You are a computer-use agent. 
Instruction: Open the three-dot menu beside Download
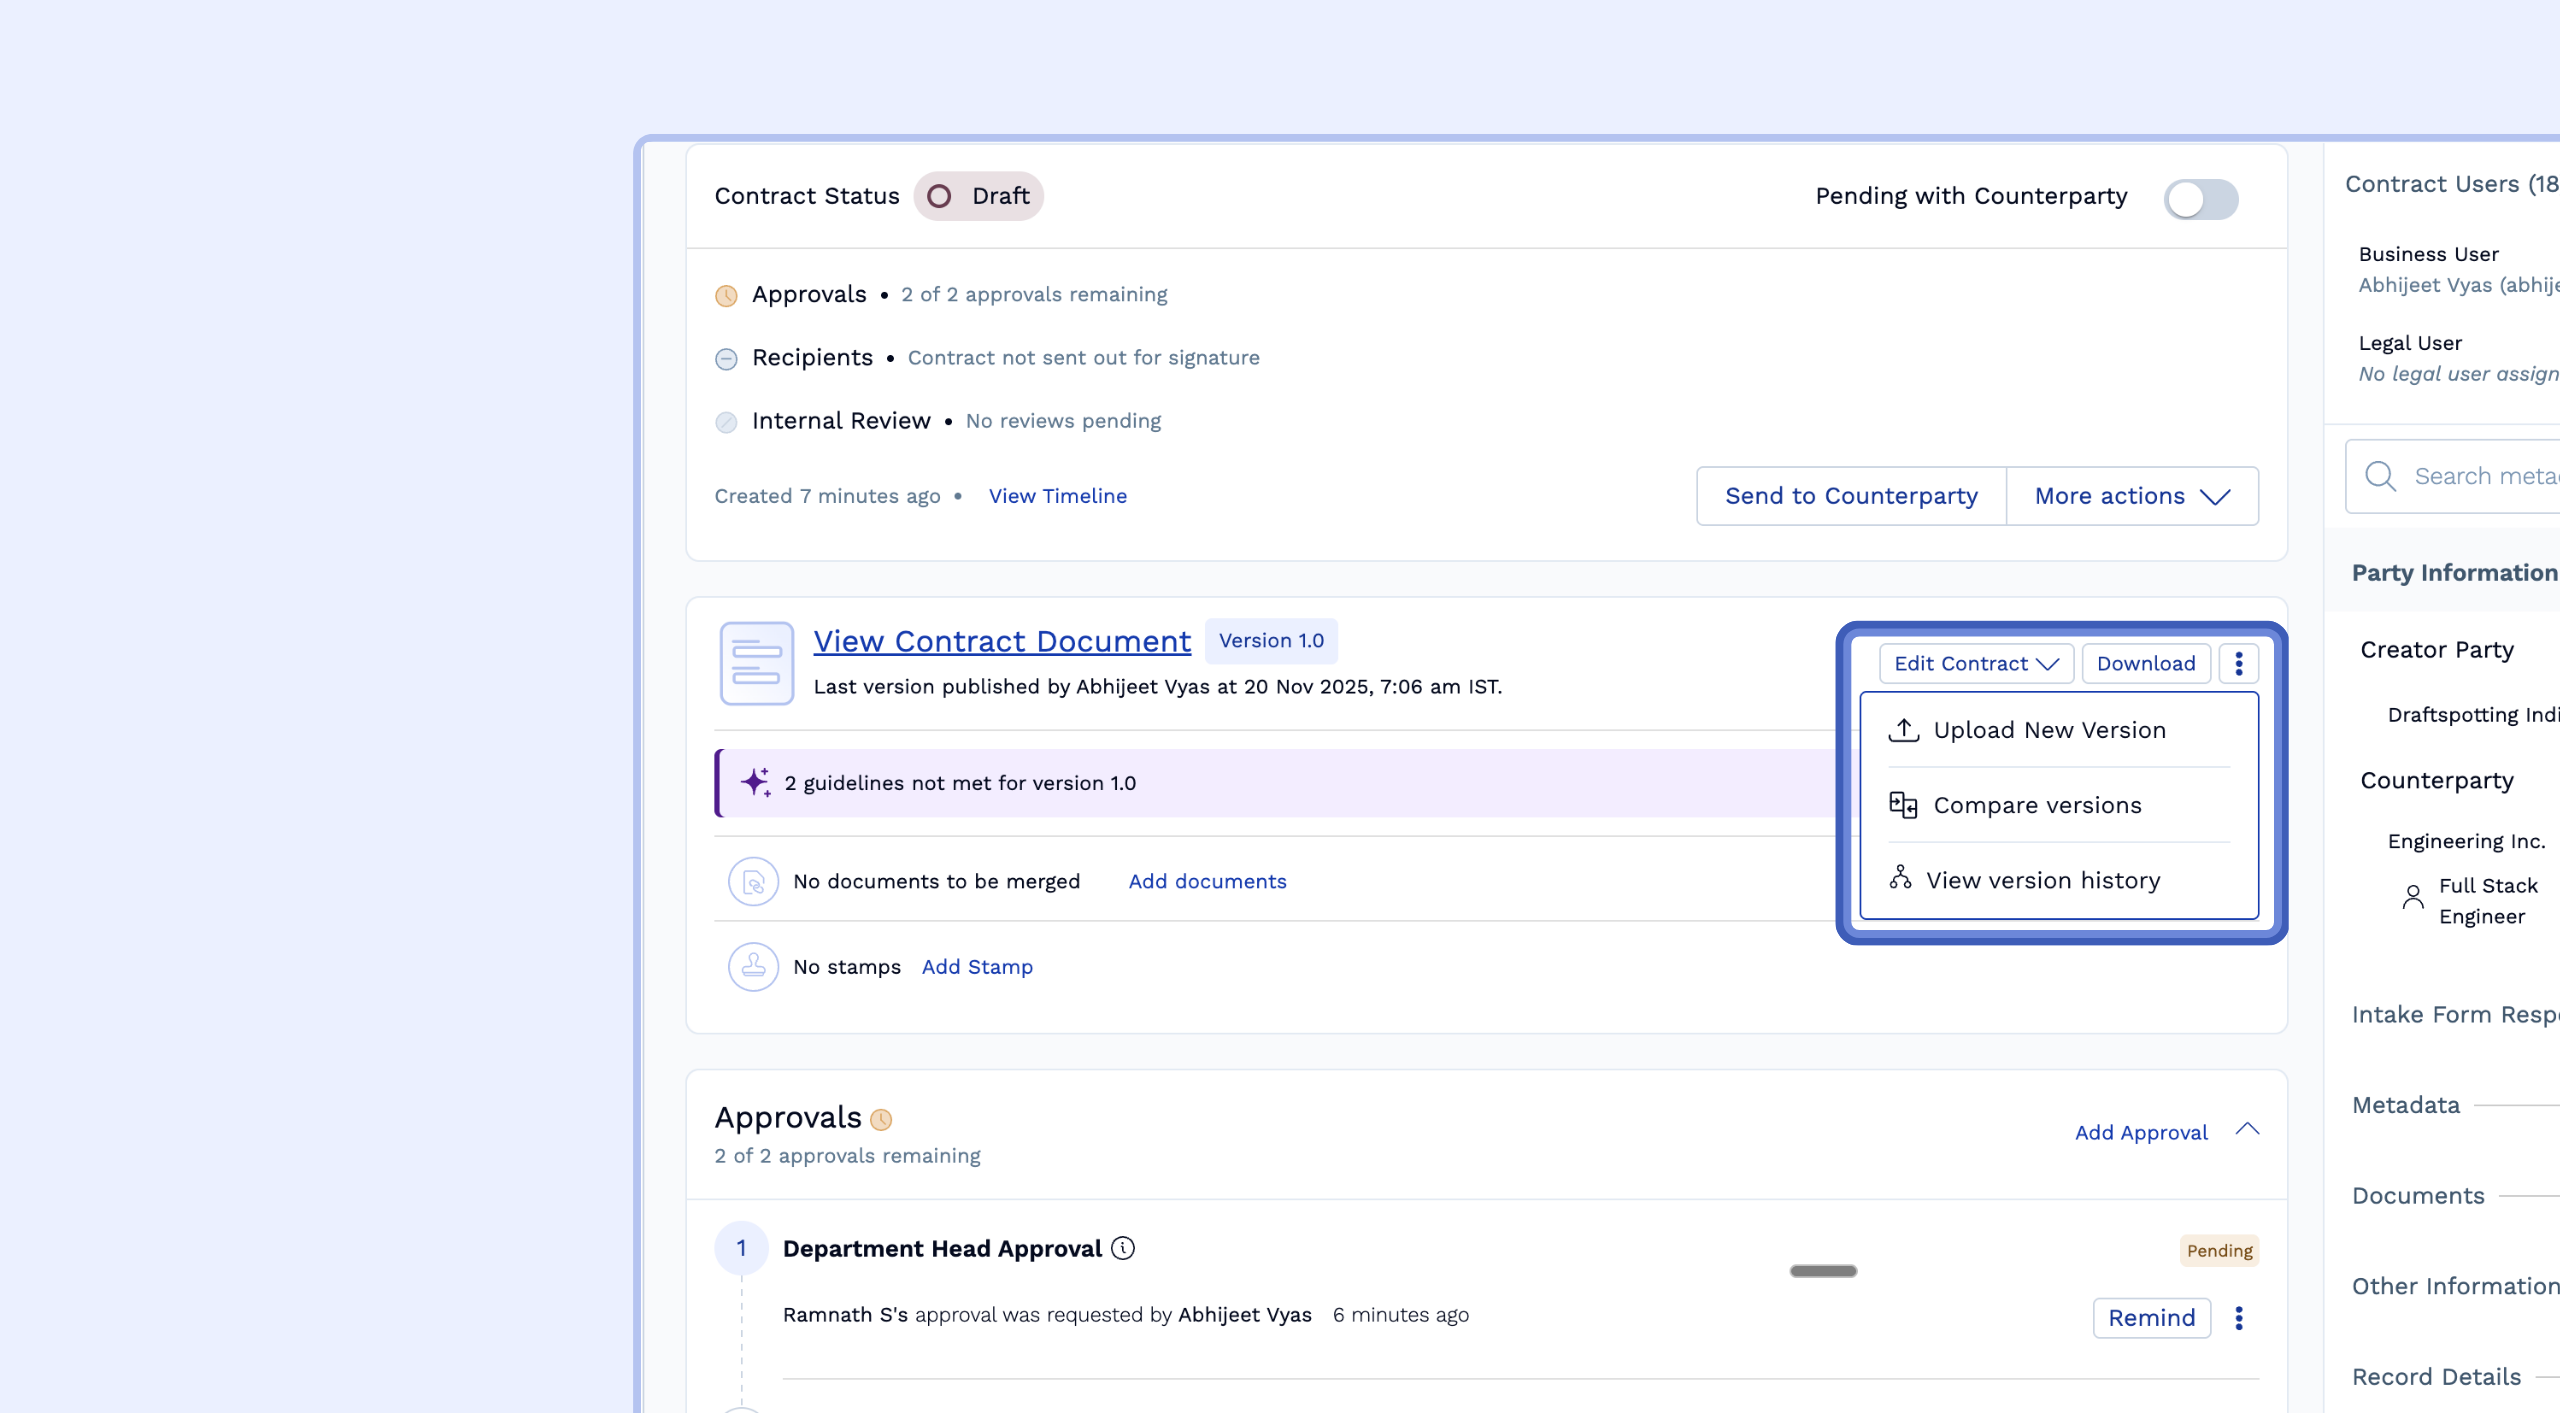2238,664
